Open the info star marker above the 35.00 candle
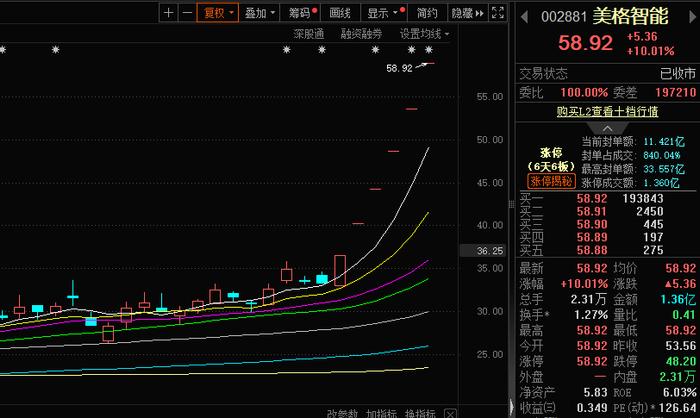Screen dimensions: 700x418 (287, 50)
